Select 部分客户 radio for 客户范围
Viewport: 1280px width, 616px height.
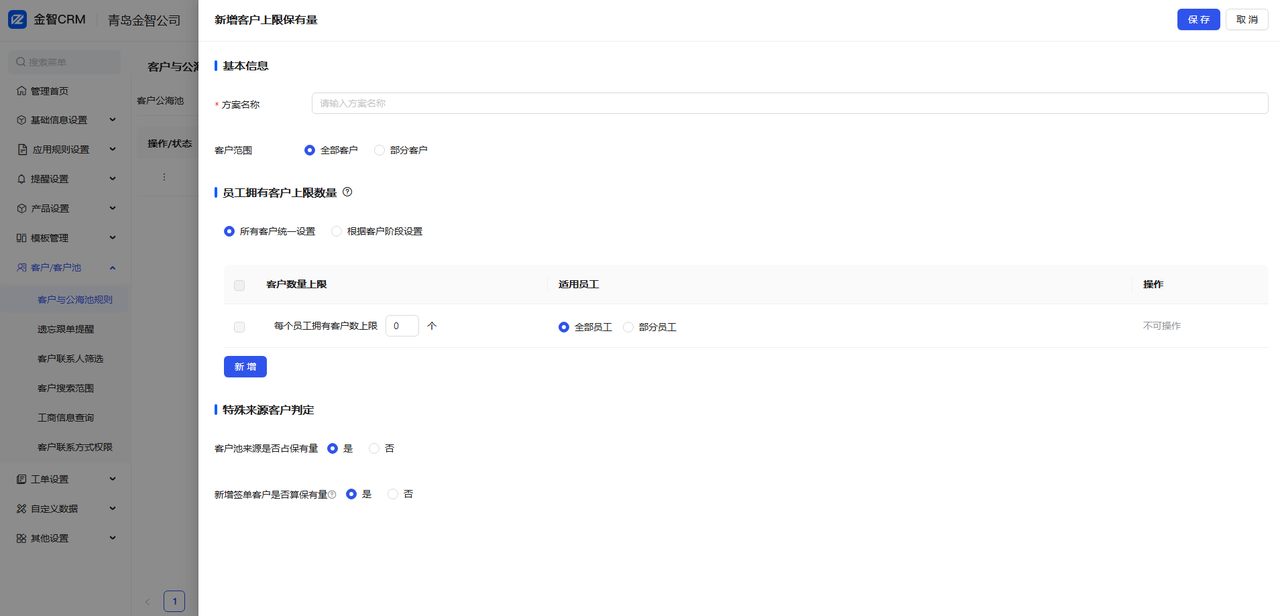point(379,150)
